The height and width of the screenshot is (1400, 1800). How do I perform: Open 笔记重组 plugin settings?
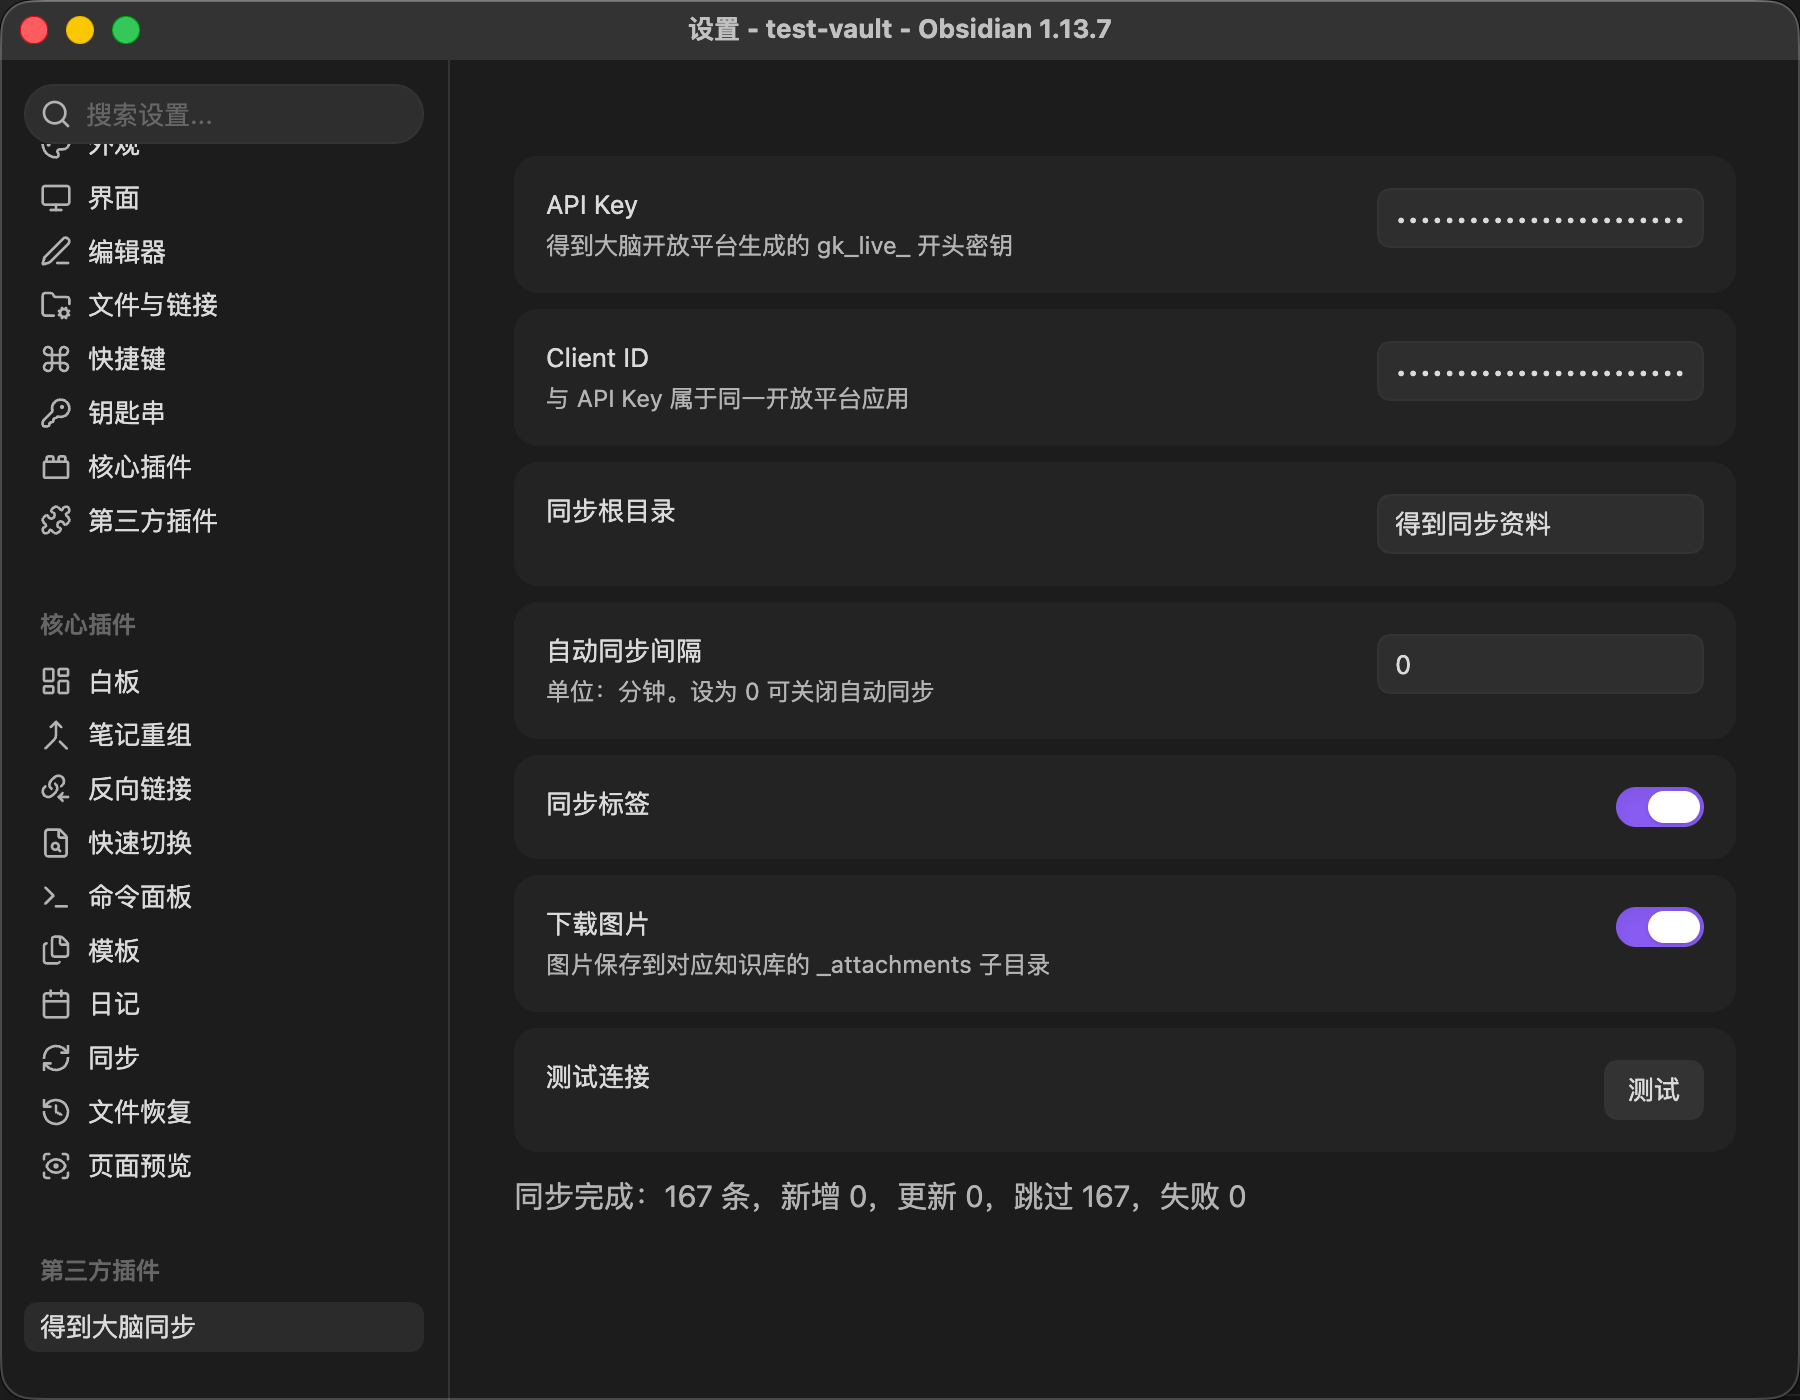(224, 736)
